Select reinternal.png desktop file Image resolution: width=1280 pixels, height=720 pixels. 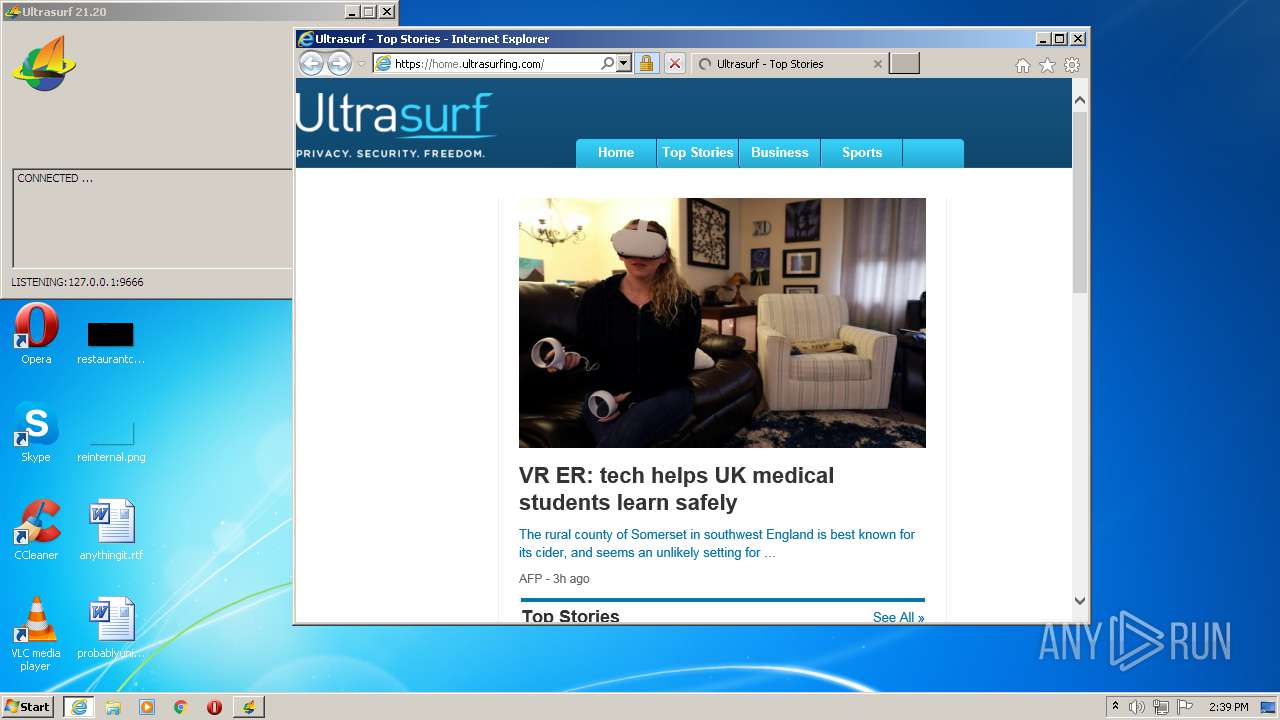coord(111,441)
